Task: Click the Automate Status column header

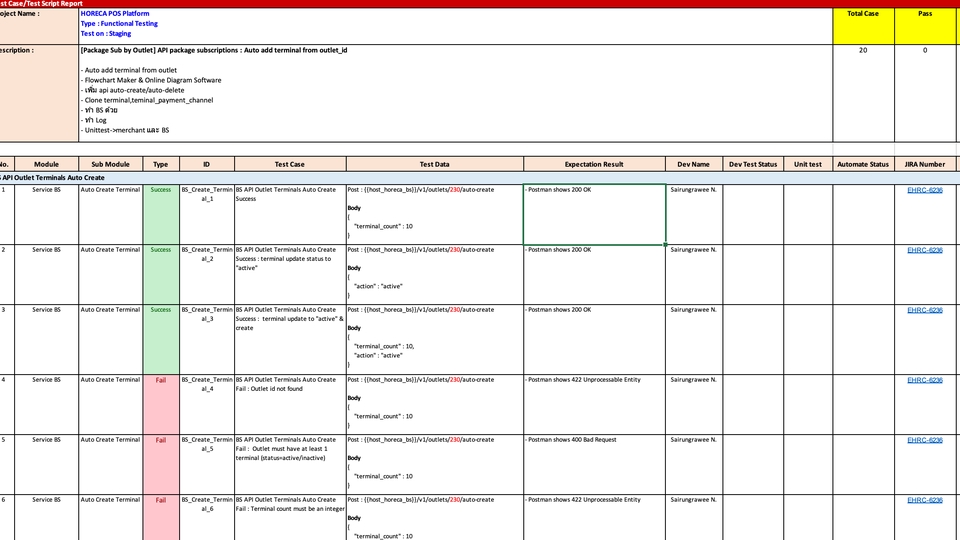Action: [862, 164]
